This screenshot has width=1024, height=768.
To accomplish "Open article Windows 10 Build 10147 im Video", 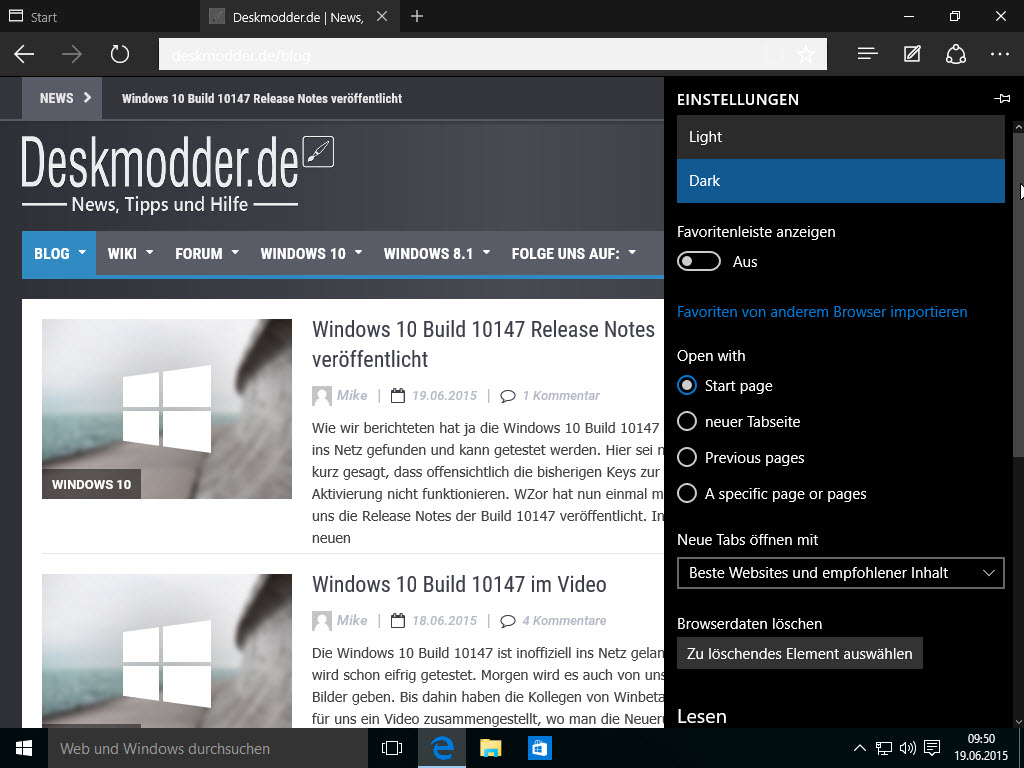I will click(x=459, y=584).
